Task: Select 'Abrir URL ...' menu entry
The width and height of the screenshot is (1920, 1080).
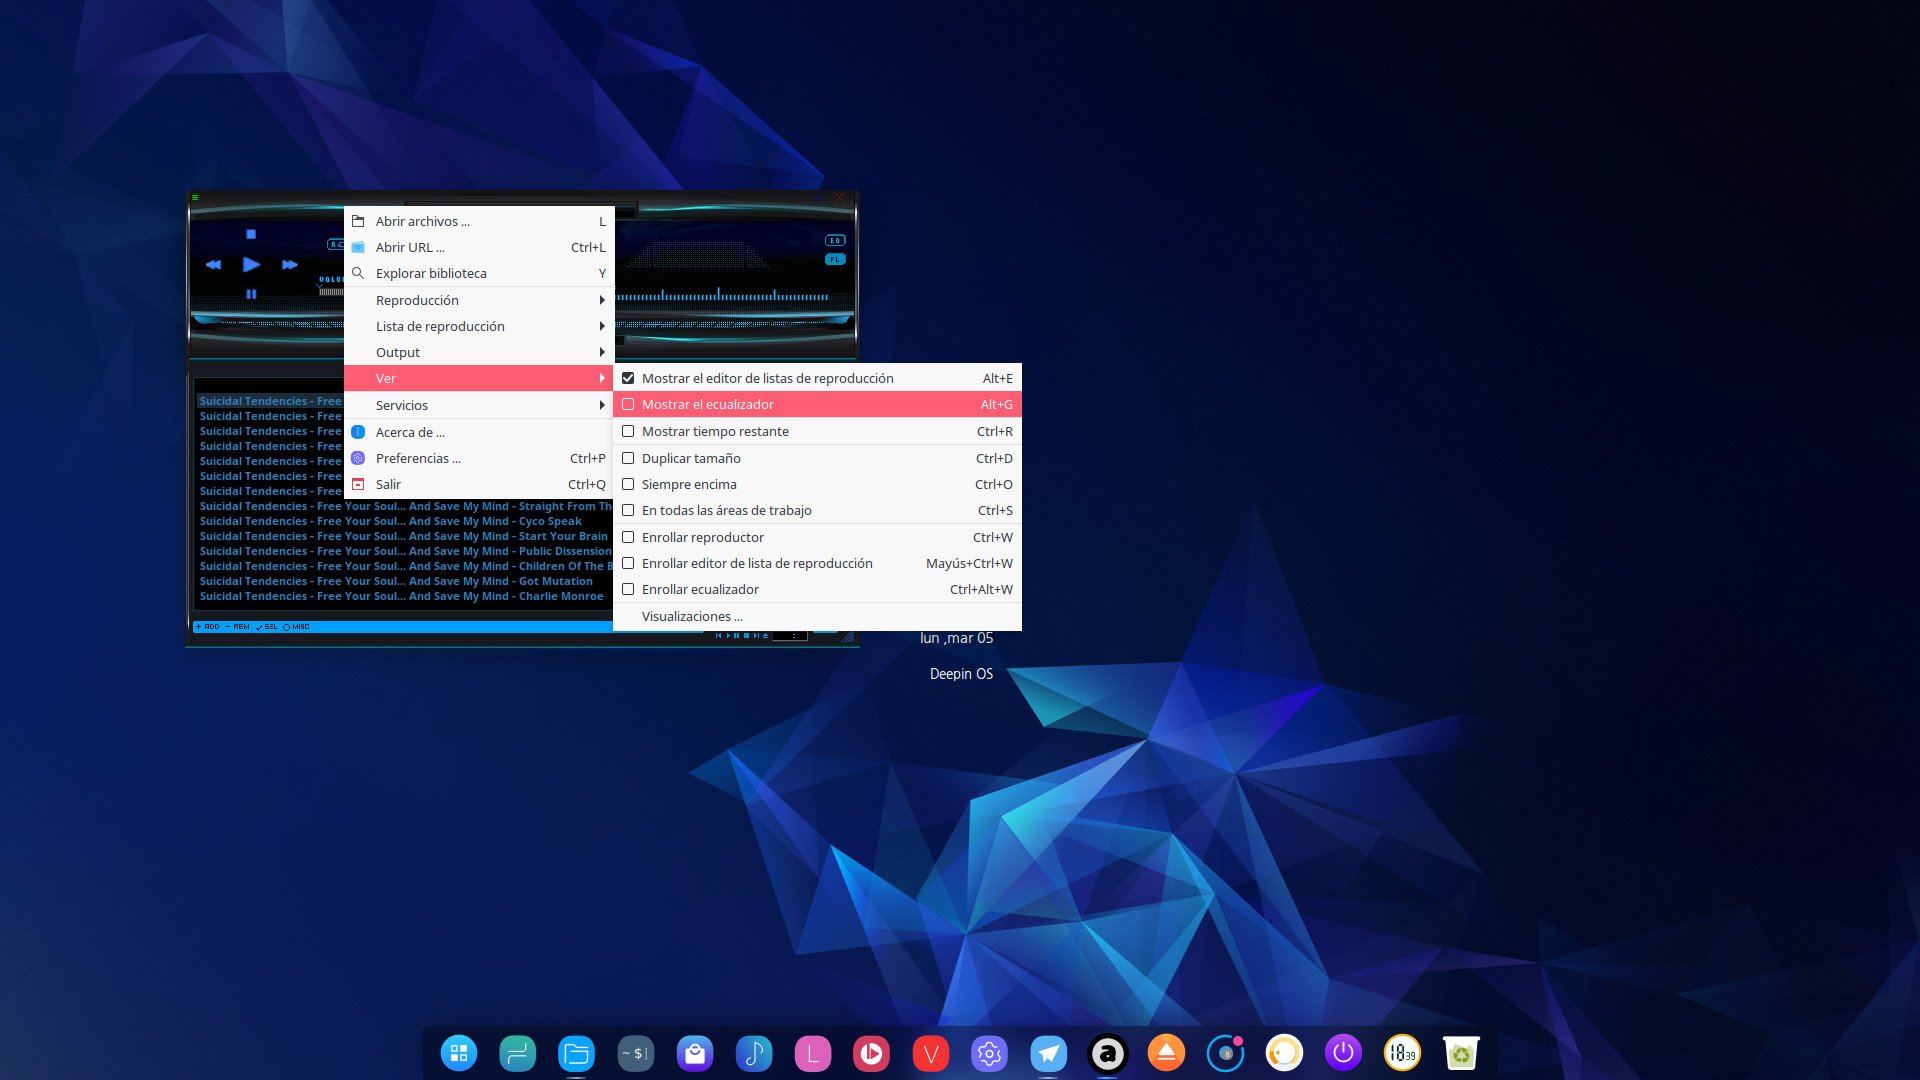Action: click(x=479, y=247)
